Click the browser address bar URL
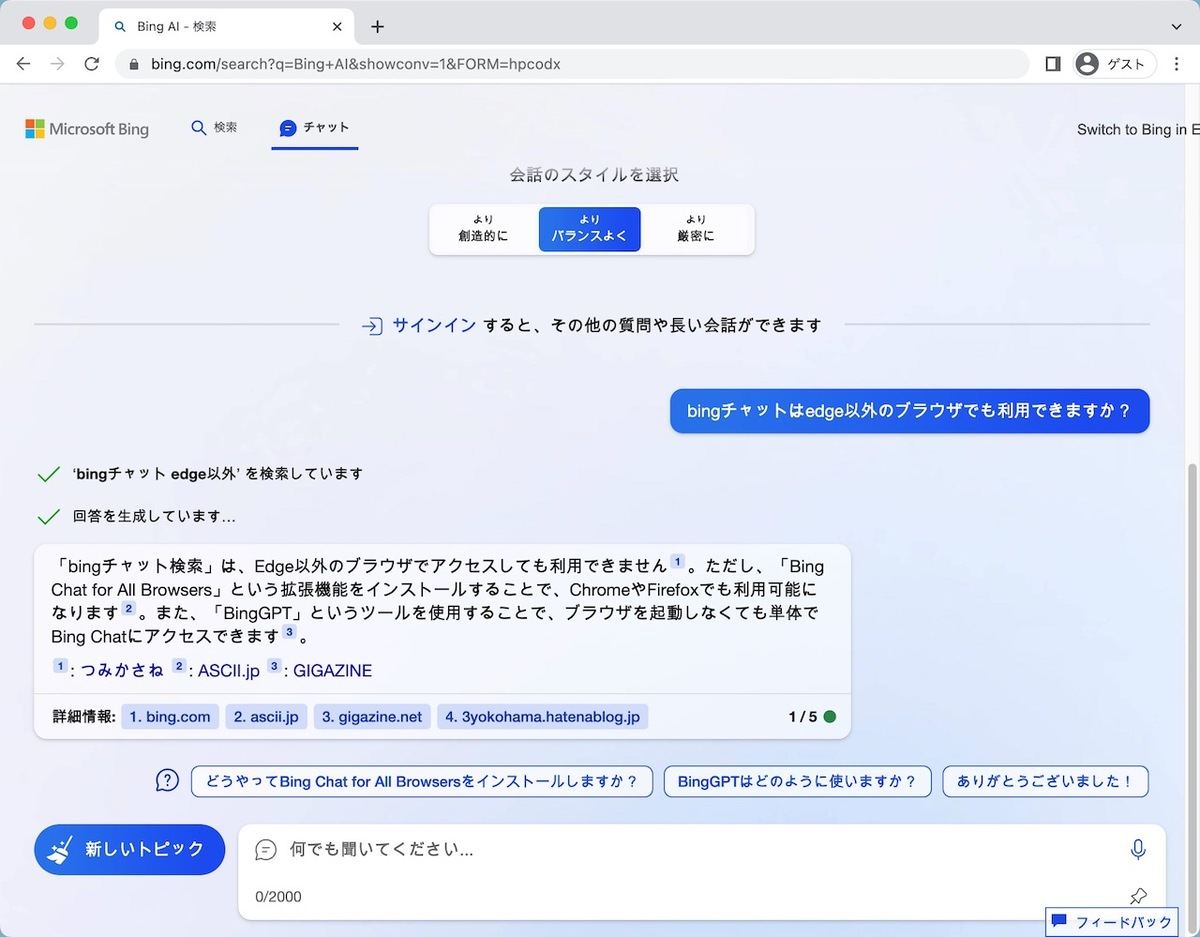Viewport: 1200px width, 937px height. click(355, 64)
